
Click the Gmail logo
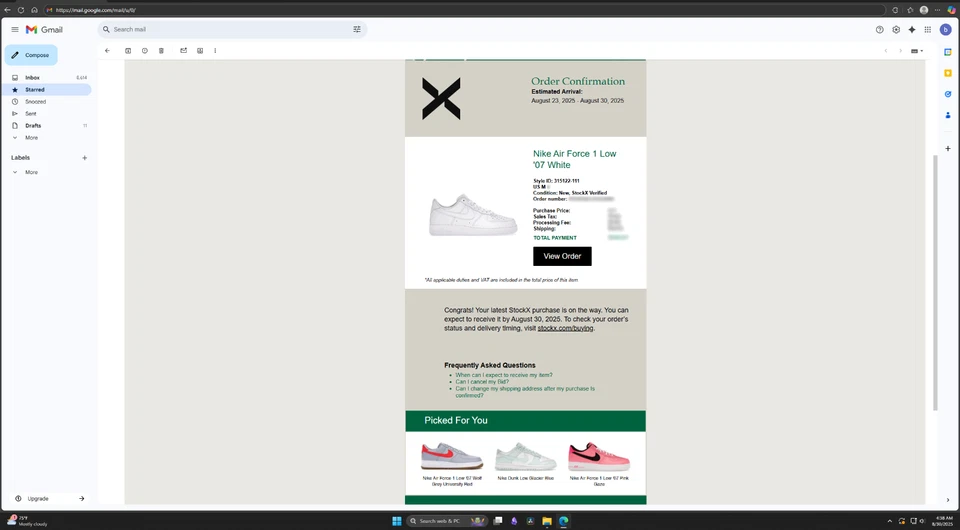44,29
